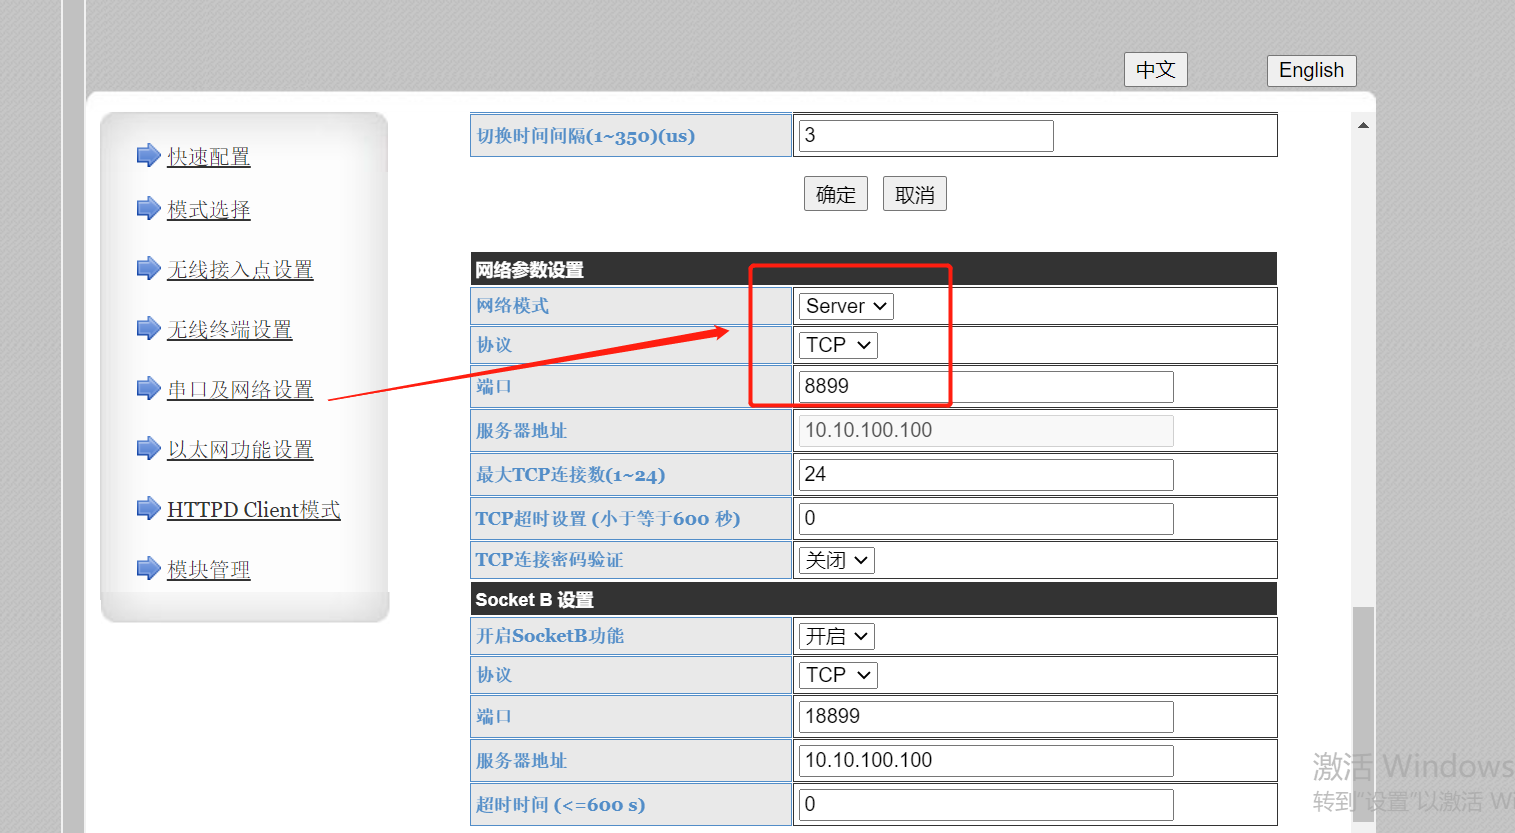The height and width of the screenshot is (833, 1515).
Task: Click the arrow icon beside 串口及网络设置
Action: [148, 389]
